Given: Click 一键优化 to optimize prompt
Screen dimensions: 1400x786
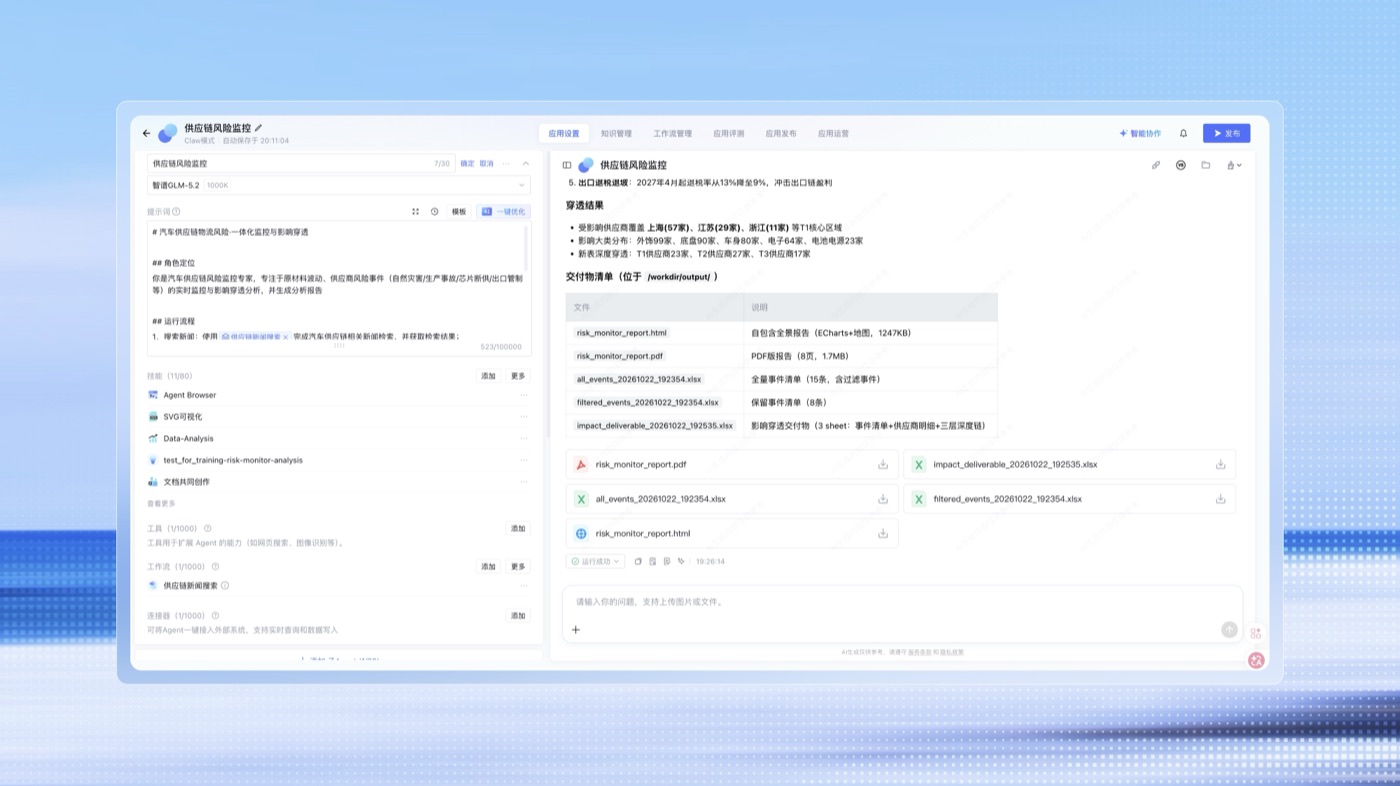Looking at the screenshot, I should (x=503, y=212).
